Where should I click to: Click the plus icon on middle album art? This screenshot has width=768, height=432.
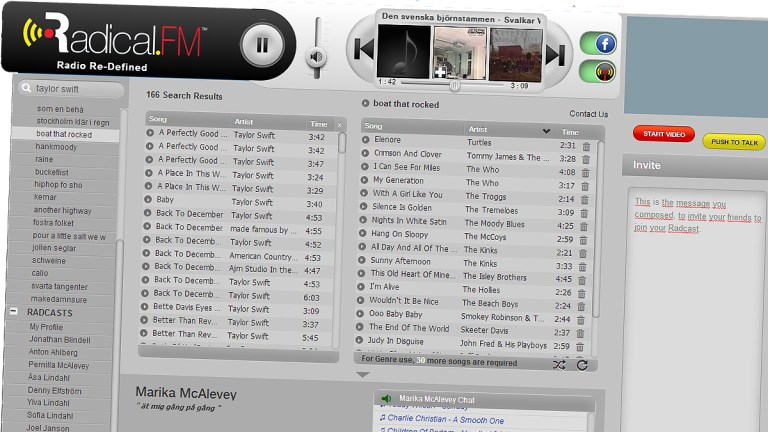[440, 73]
